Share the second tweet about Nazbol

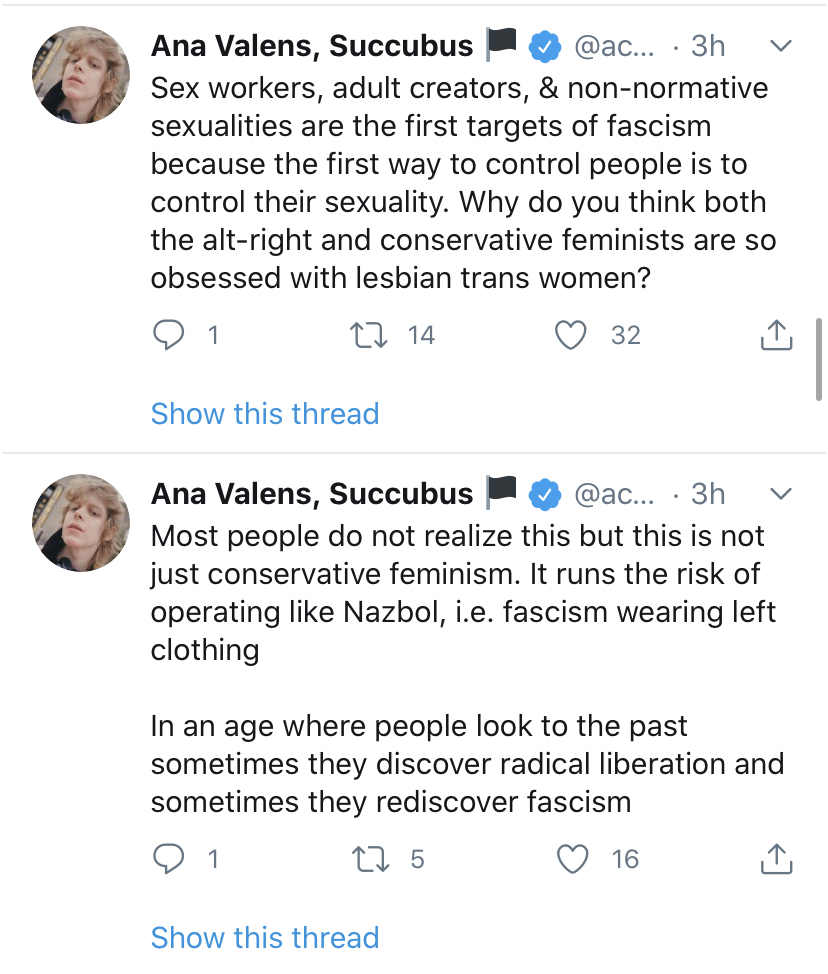[x=776, y=860]
